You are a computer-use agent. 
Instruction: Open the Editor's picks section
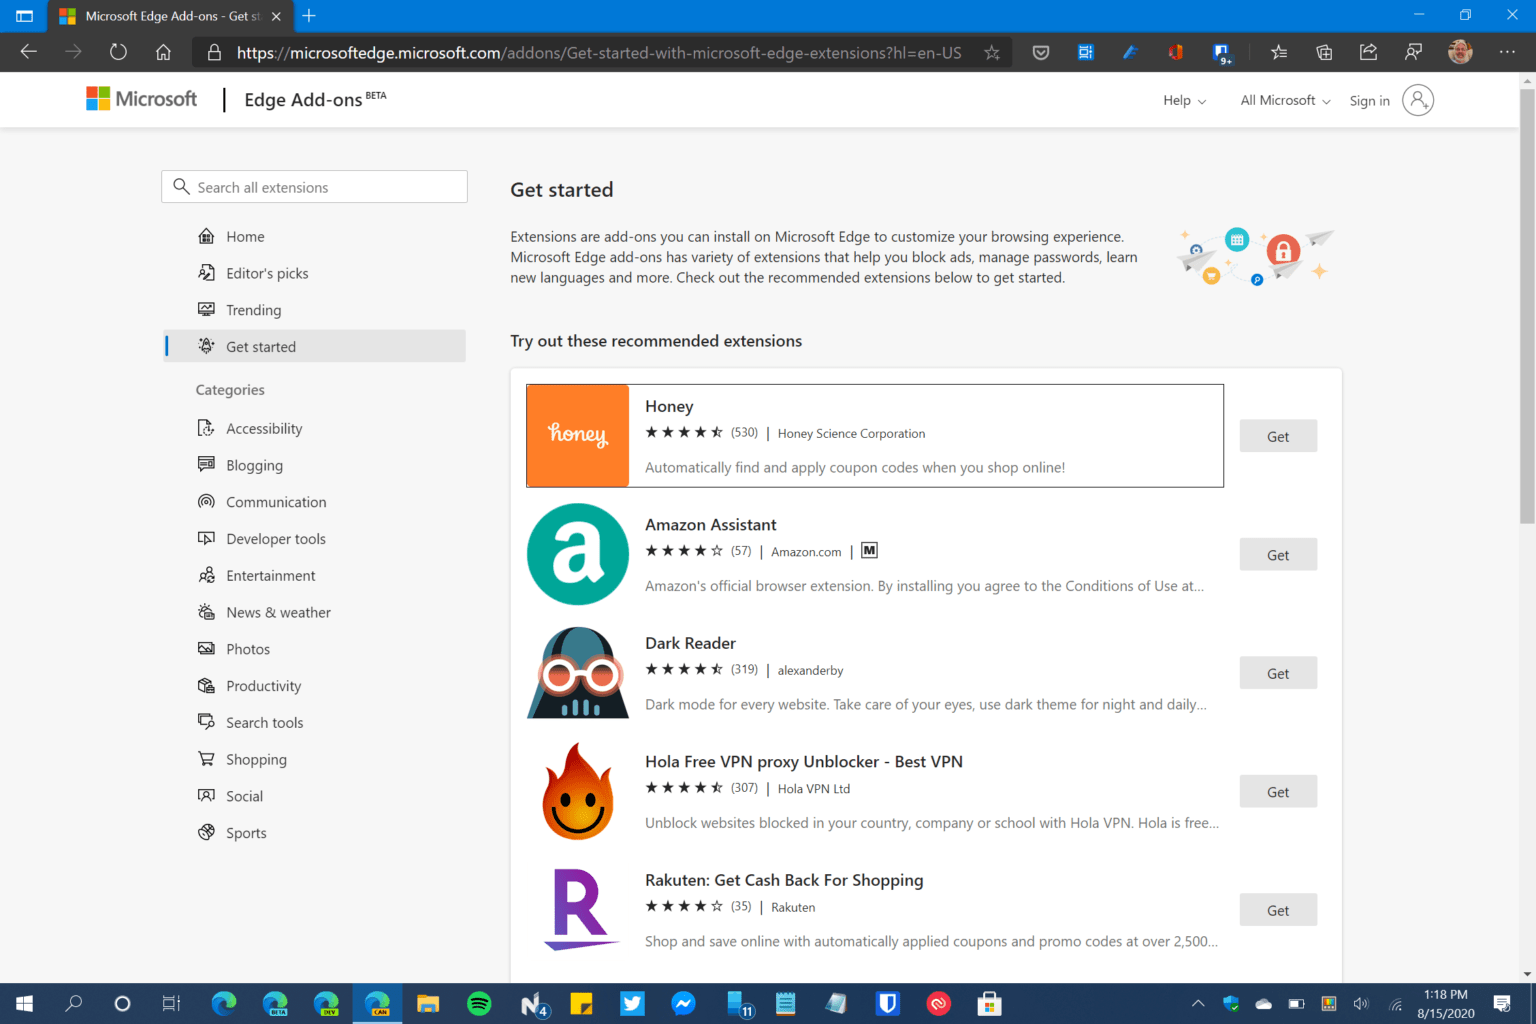(x=266, y=273)
